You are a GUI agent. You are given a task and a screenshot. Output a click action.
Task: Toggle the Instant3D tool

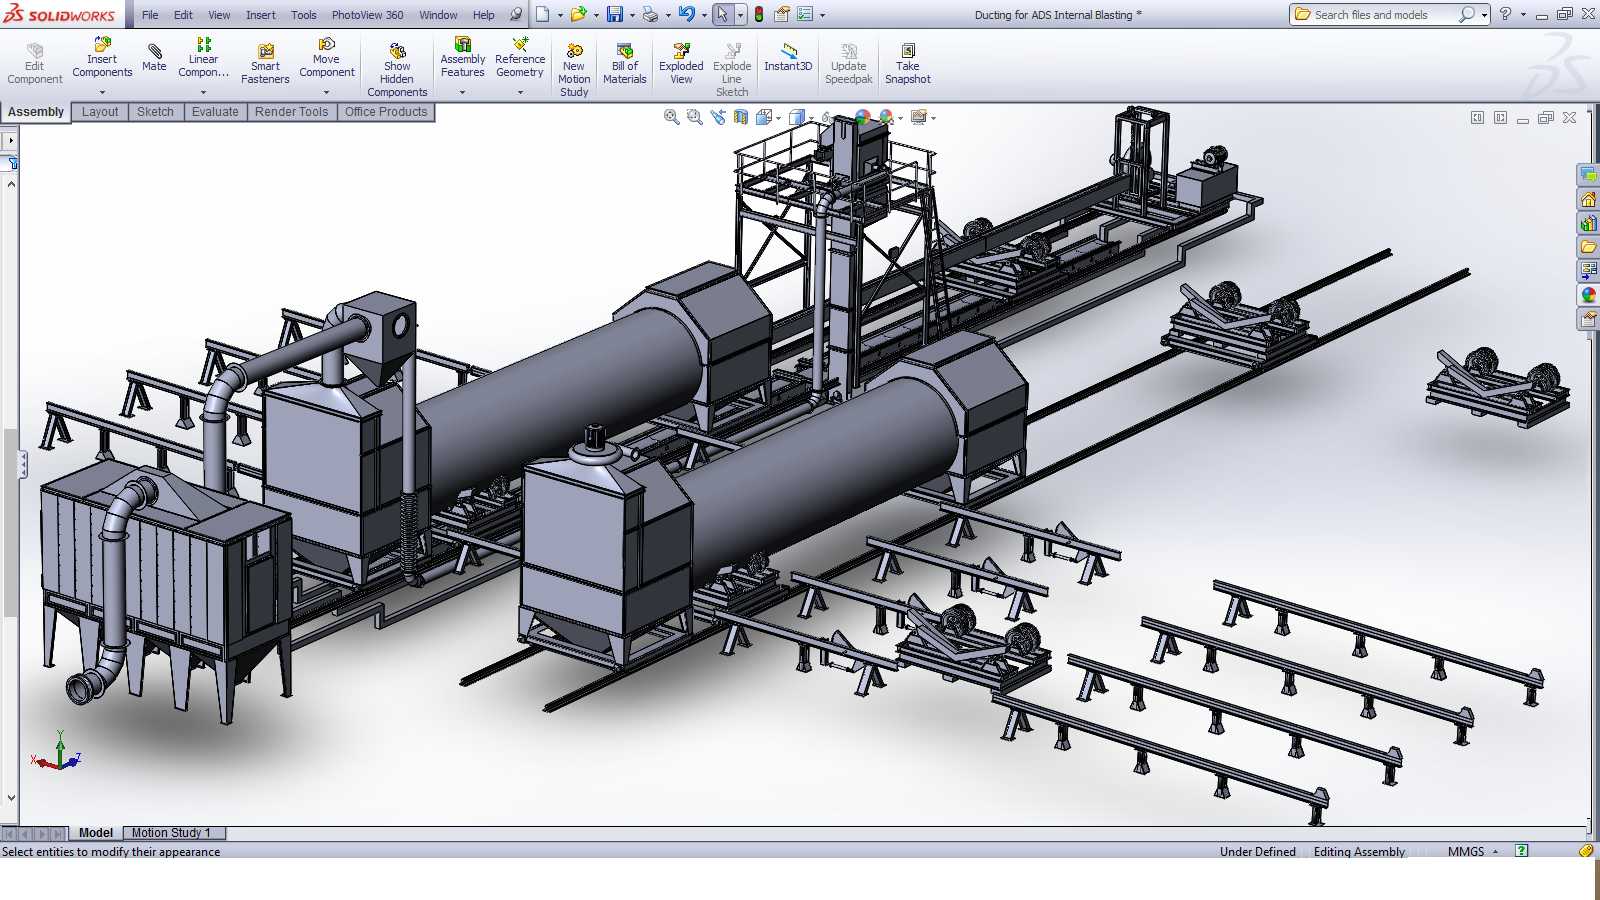[788, 57]
